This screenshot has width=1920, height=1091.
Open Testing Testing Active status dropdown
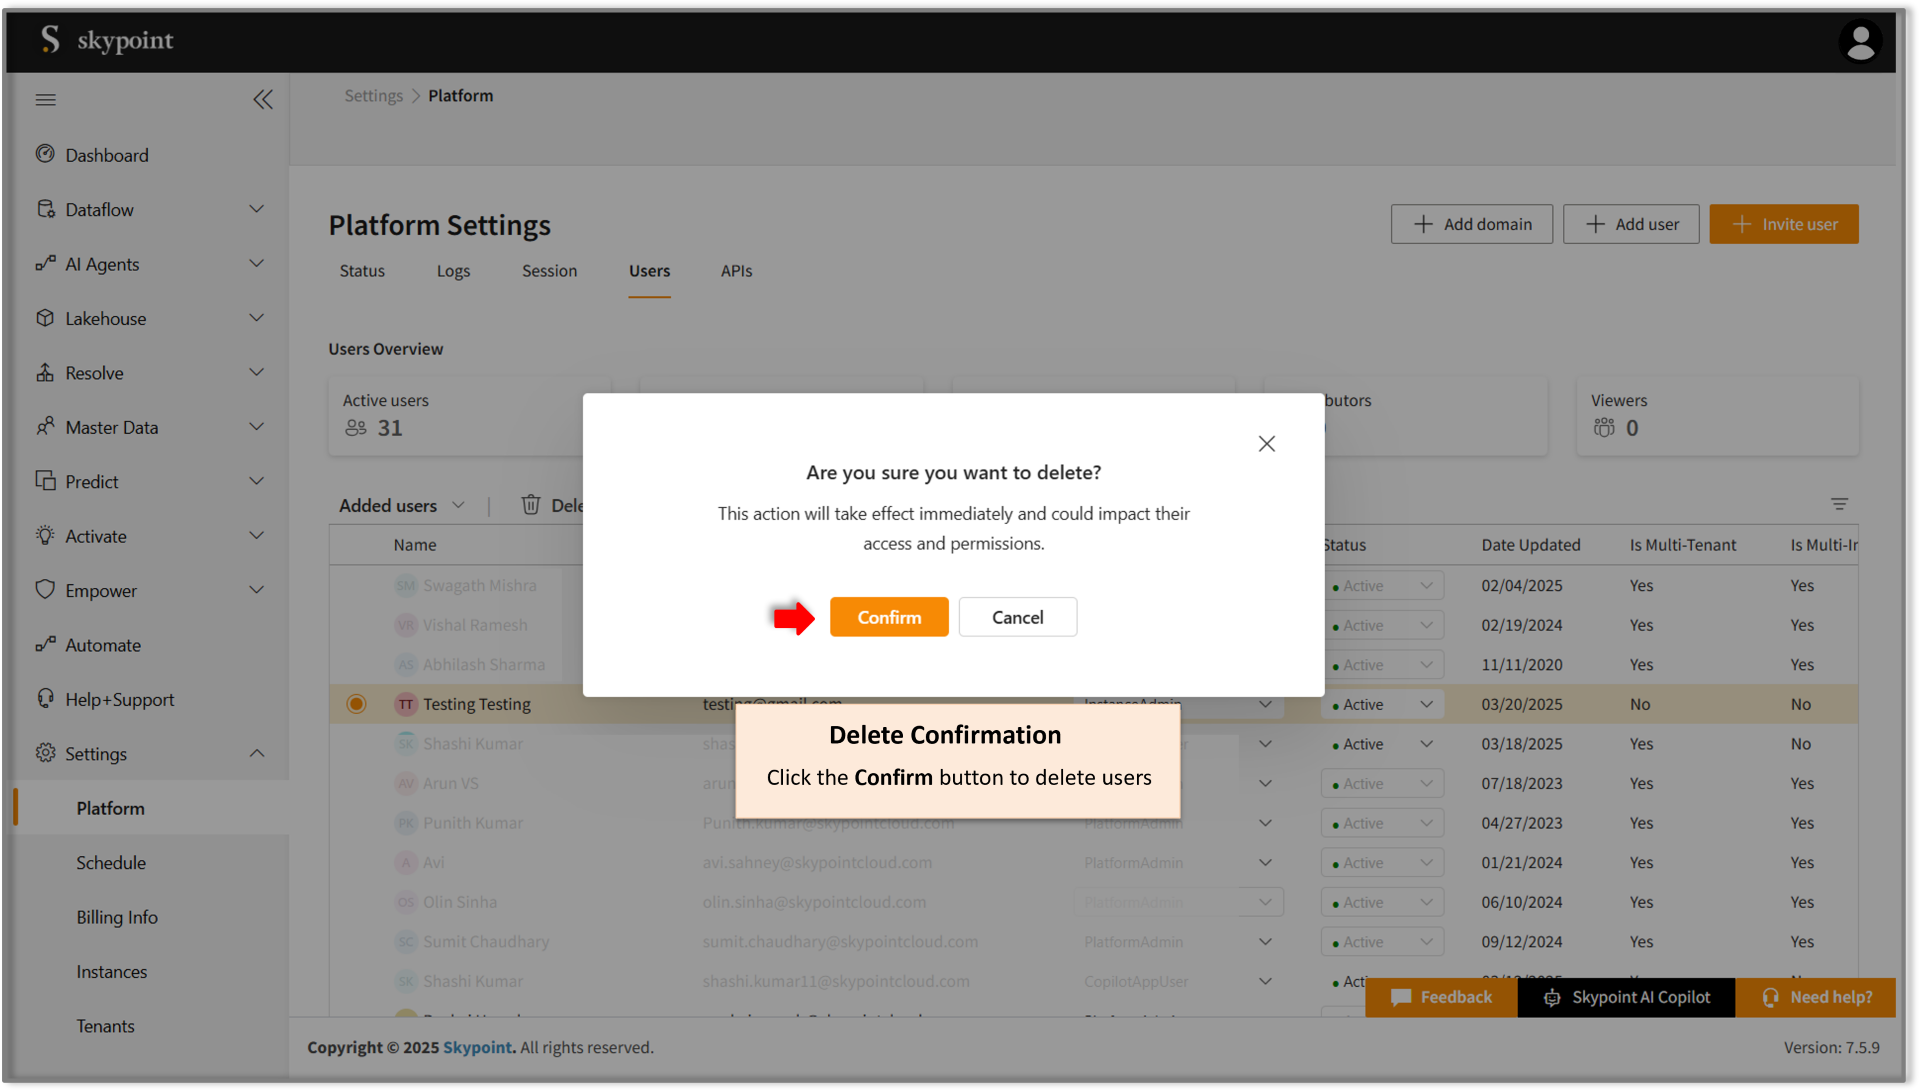[x=1382, y=704]
